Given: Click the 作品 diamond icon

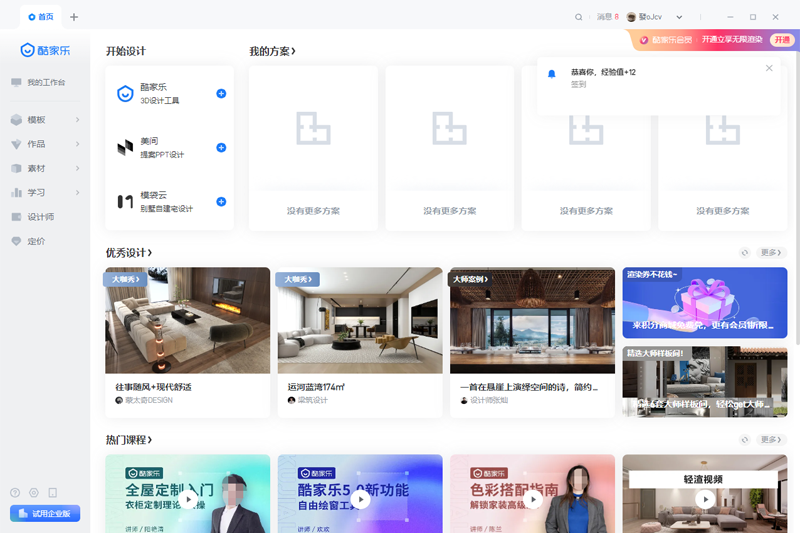Looking at the screenshot, I should (16, 144).
